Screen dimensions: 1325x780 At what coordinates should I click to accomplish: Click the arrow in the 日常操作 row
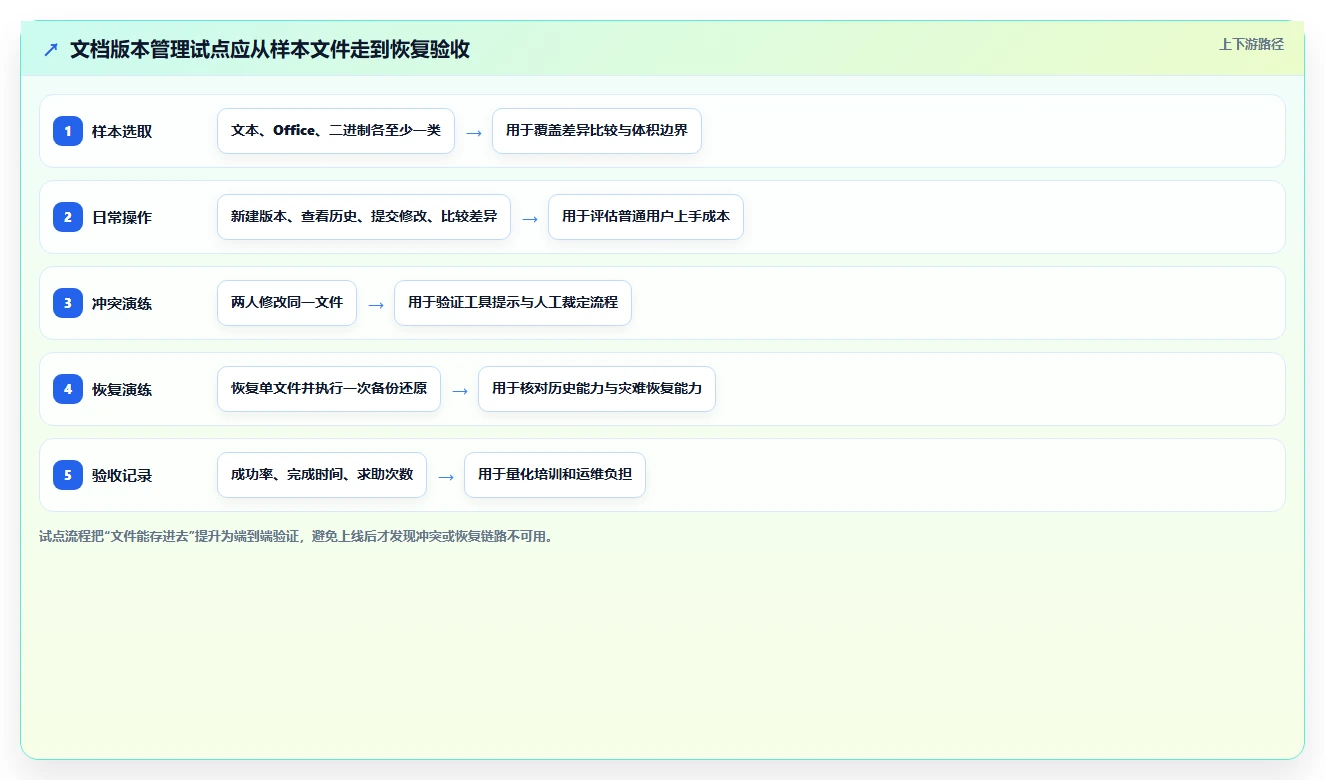coord(530,218)
